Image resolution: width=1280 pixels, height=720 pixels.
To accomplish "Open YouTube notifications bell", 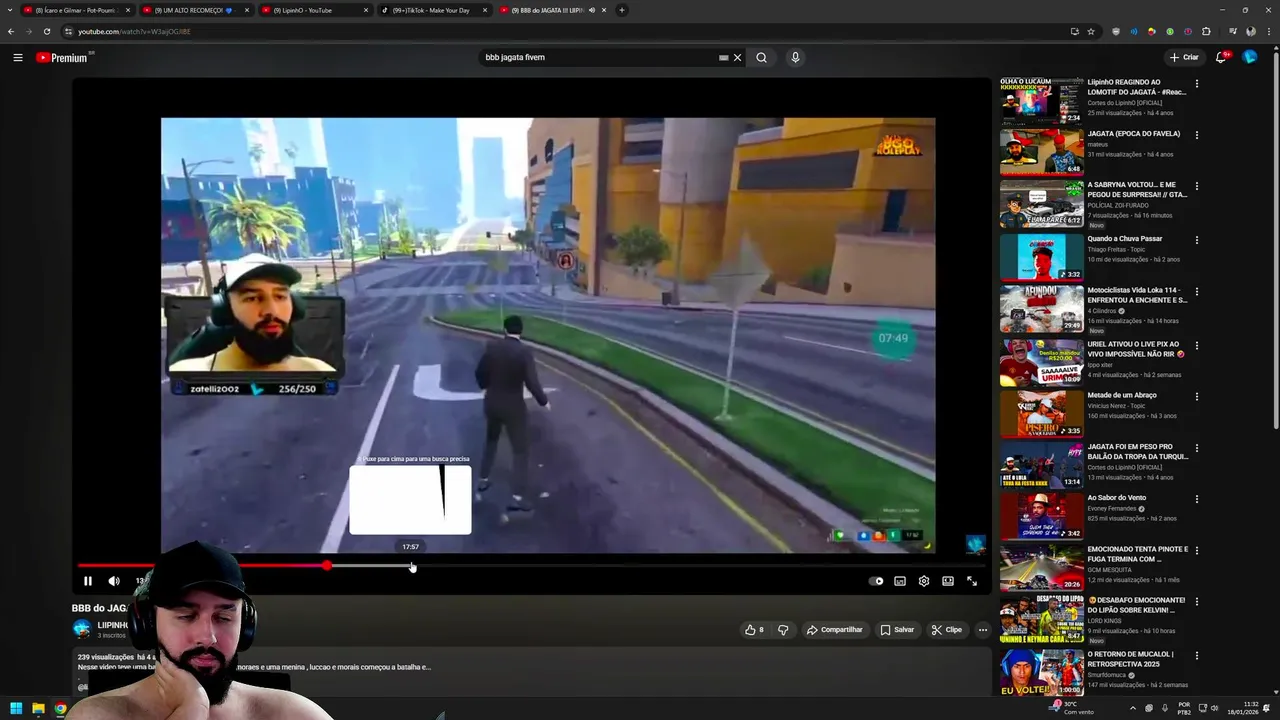I will point(1221,57).
